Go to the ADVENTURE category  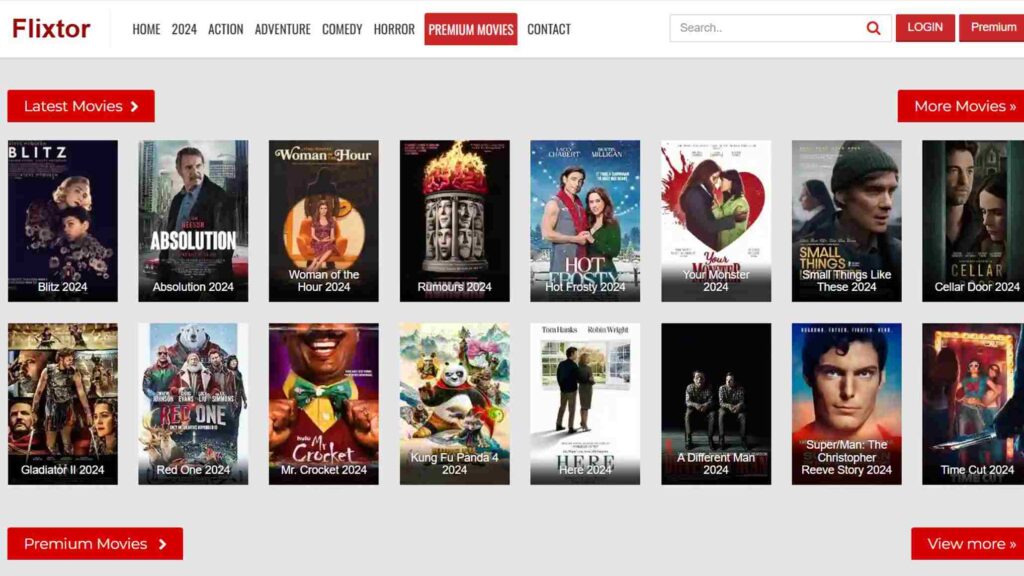[283, 29]
